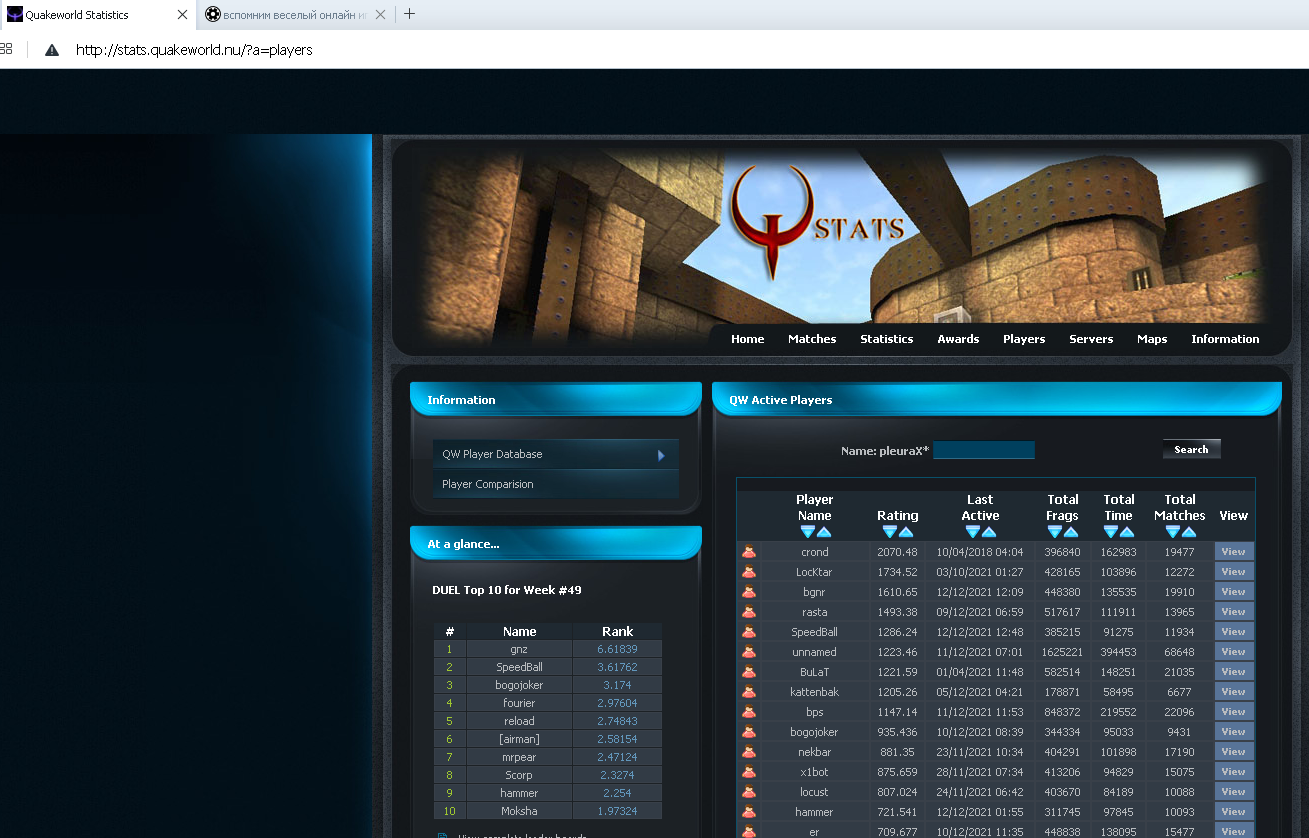Open the Servers menu item
Screen dimensions: 1309x838
point(1091,339)
